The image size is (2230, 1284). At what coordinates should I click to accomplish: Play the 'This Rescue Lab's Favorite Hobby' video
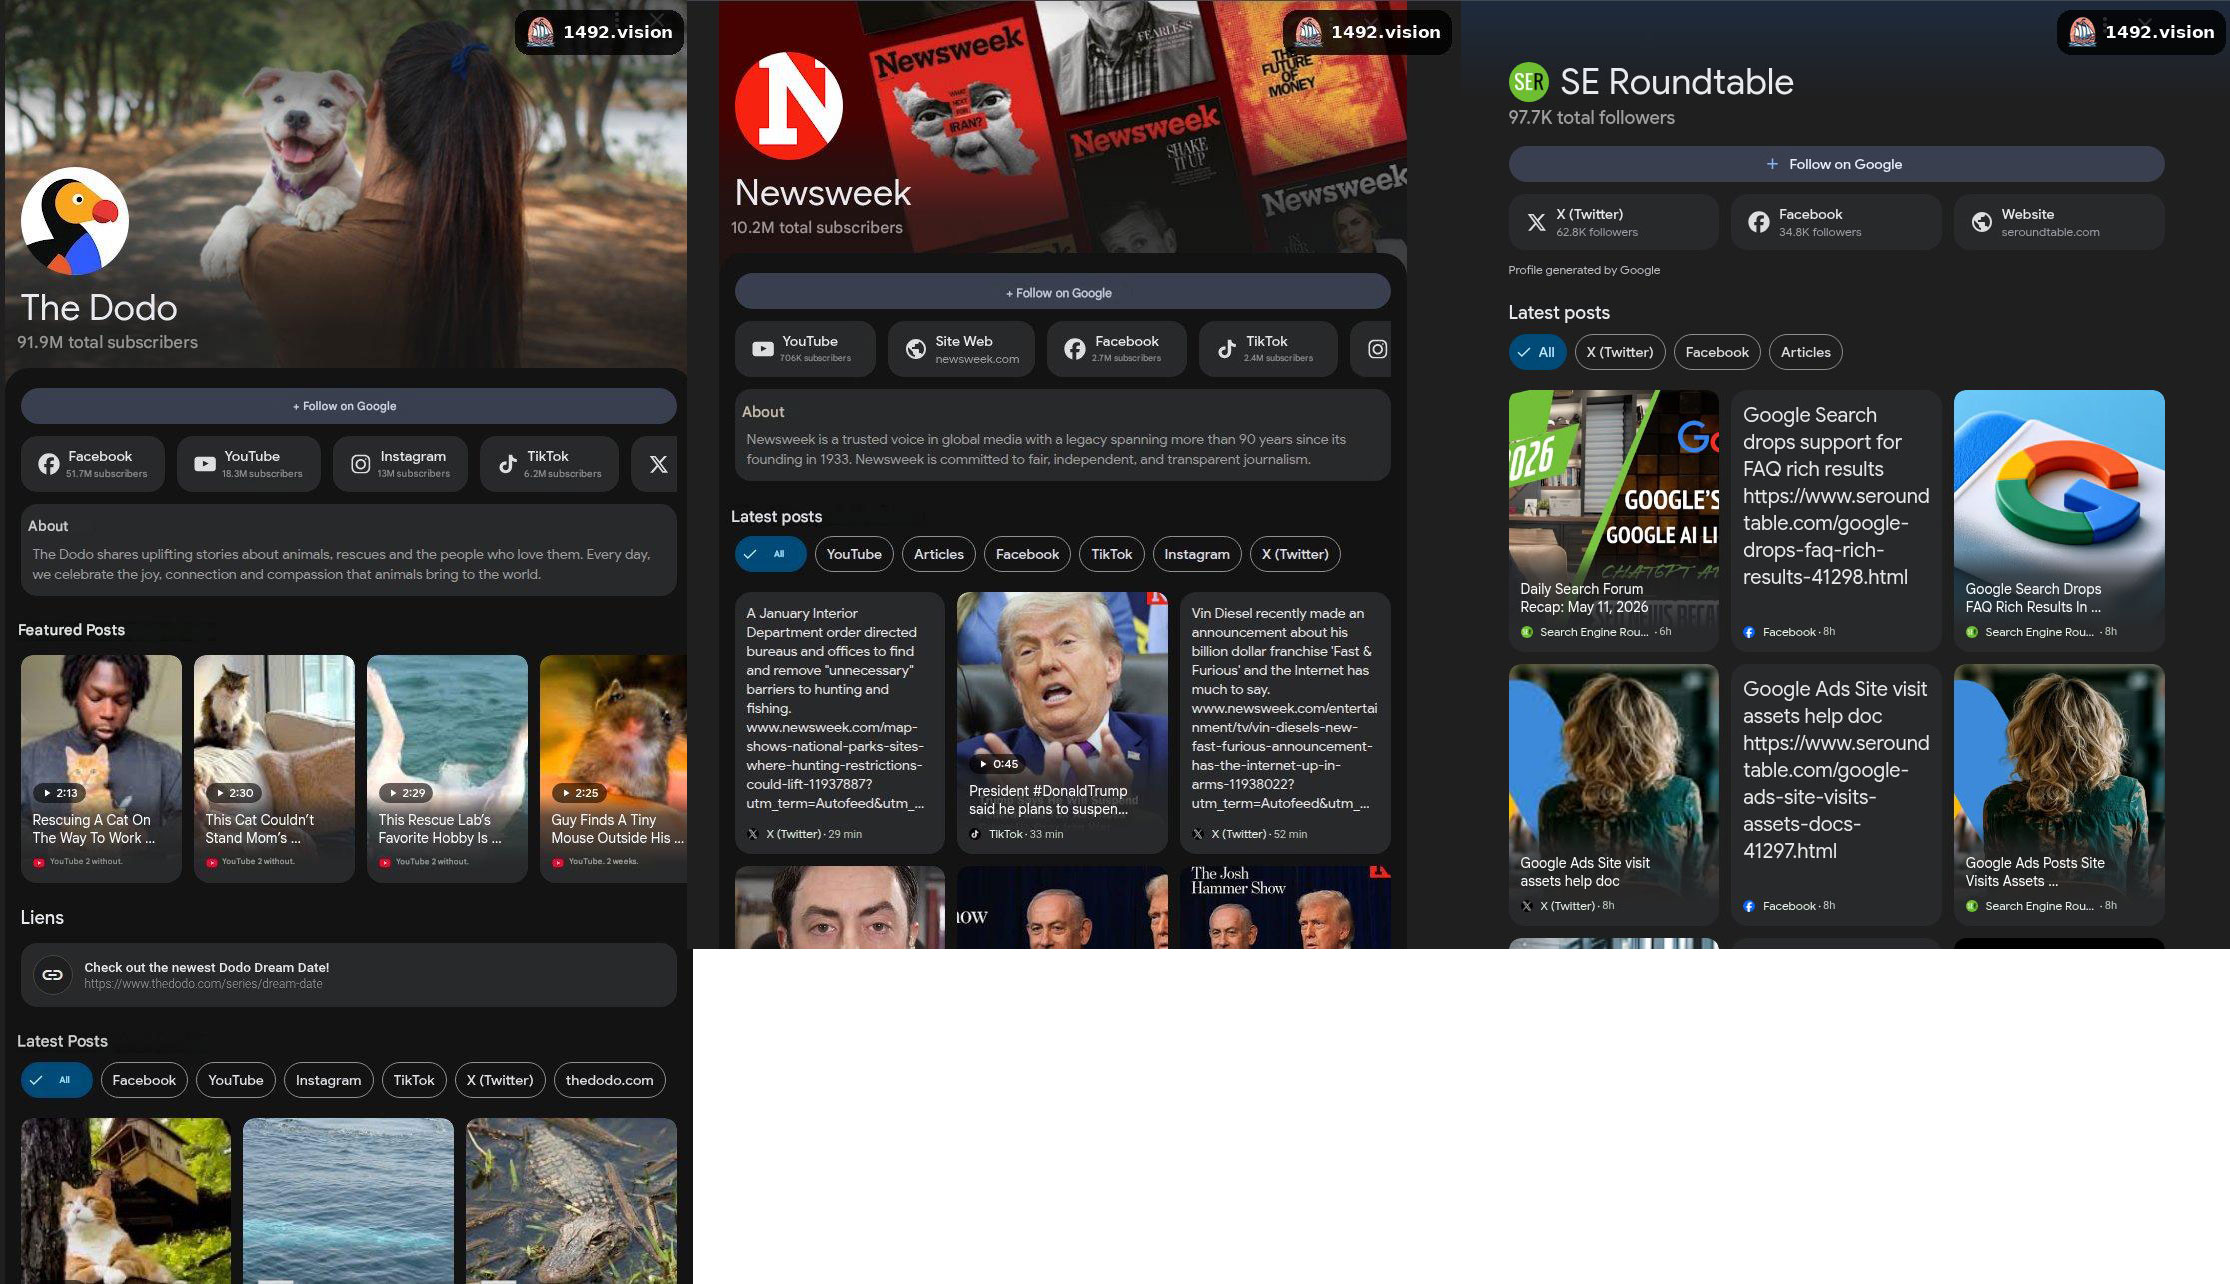pyautogui.click(x=447, y=768)
